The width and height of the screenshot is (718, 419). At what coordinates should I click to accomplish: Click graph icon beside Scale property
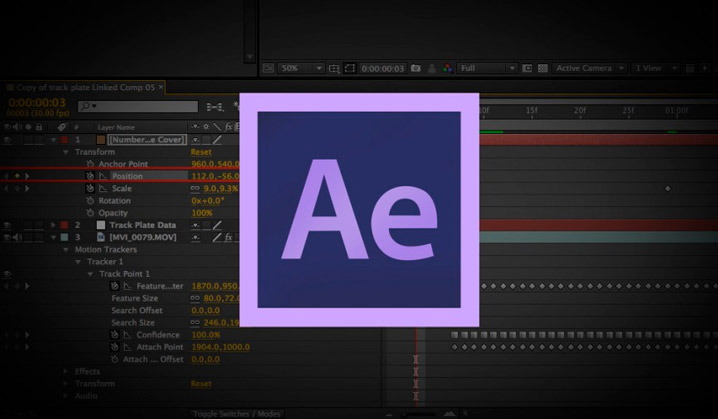(103, 188)
